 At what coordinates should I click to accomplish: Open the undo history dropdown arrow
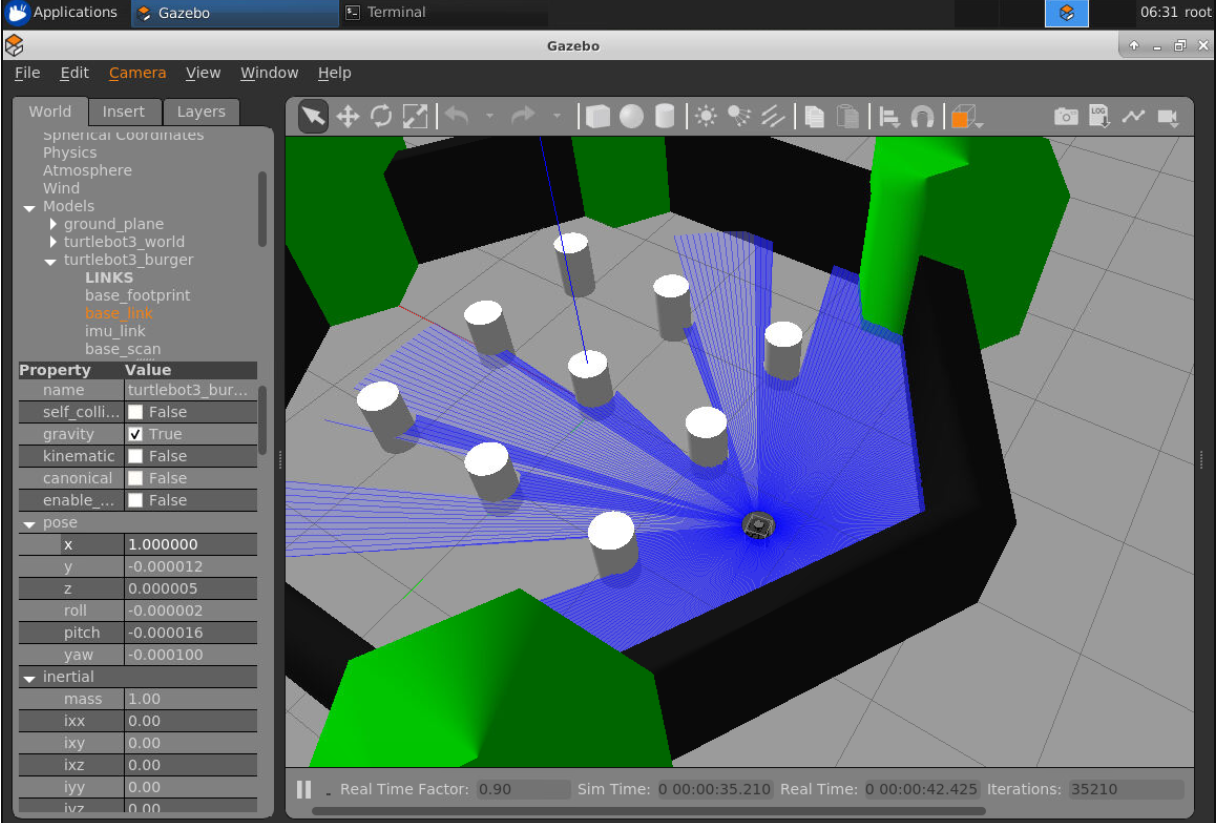[x=489, y=117]
